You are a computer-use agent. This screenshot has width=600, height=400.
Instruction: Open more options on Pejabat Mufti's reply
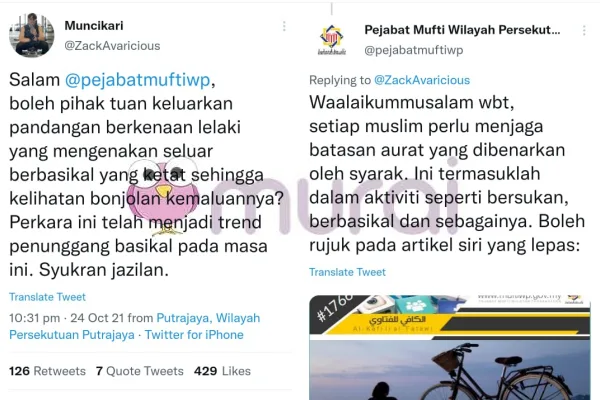[584, 31]
